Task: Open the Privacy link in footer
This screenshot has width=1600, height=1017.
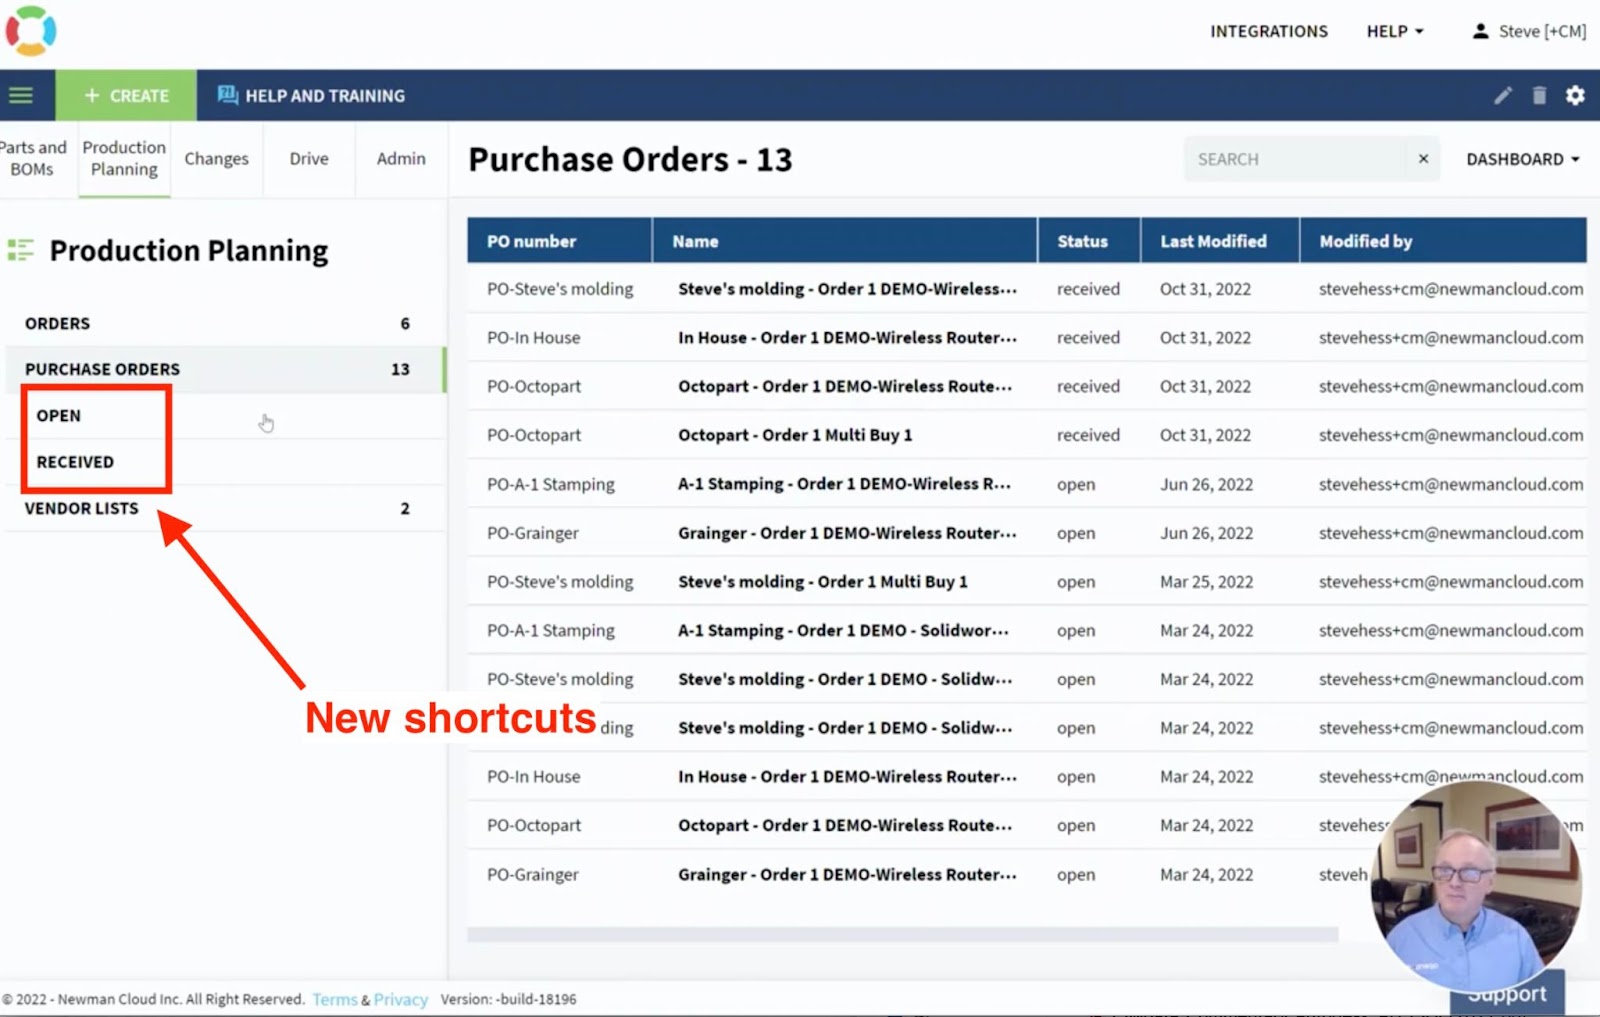Action: click(401, 999)
